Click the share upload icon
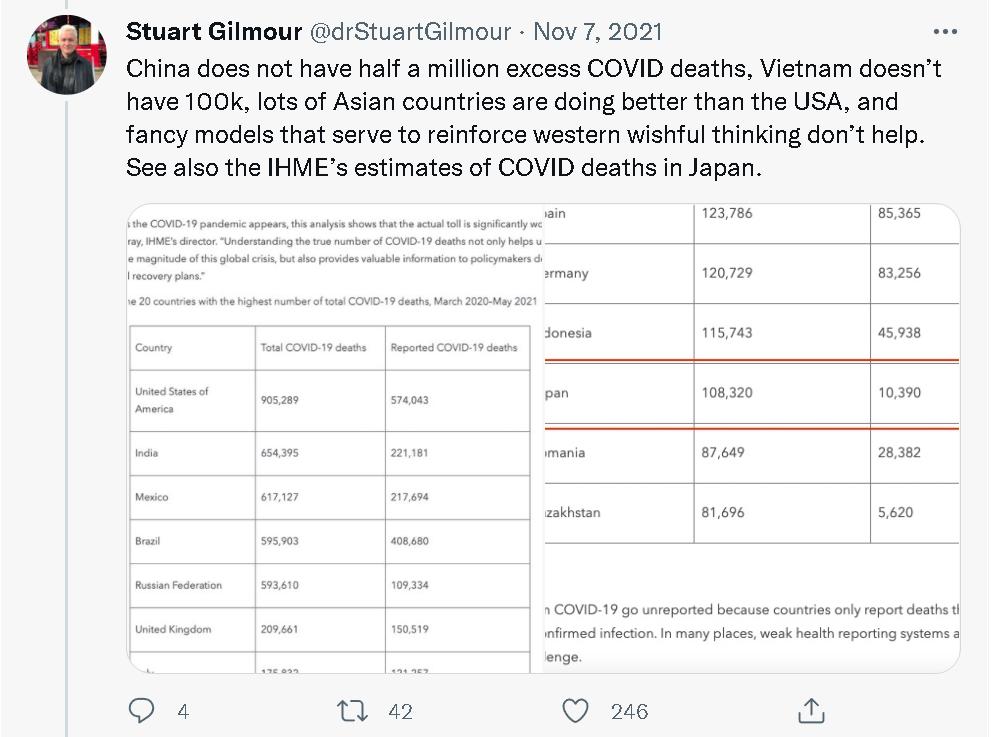The height and width of the screenshot is (737, 997). [811, 711]
